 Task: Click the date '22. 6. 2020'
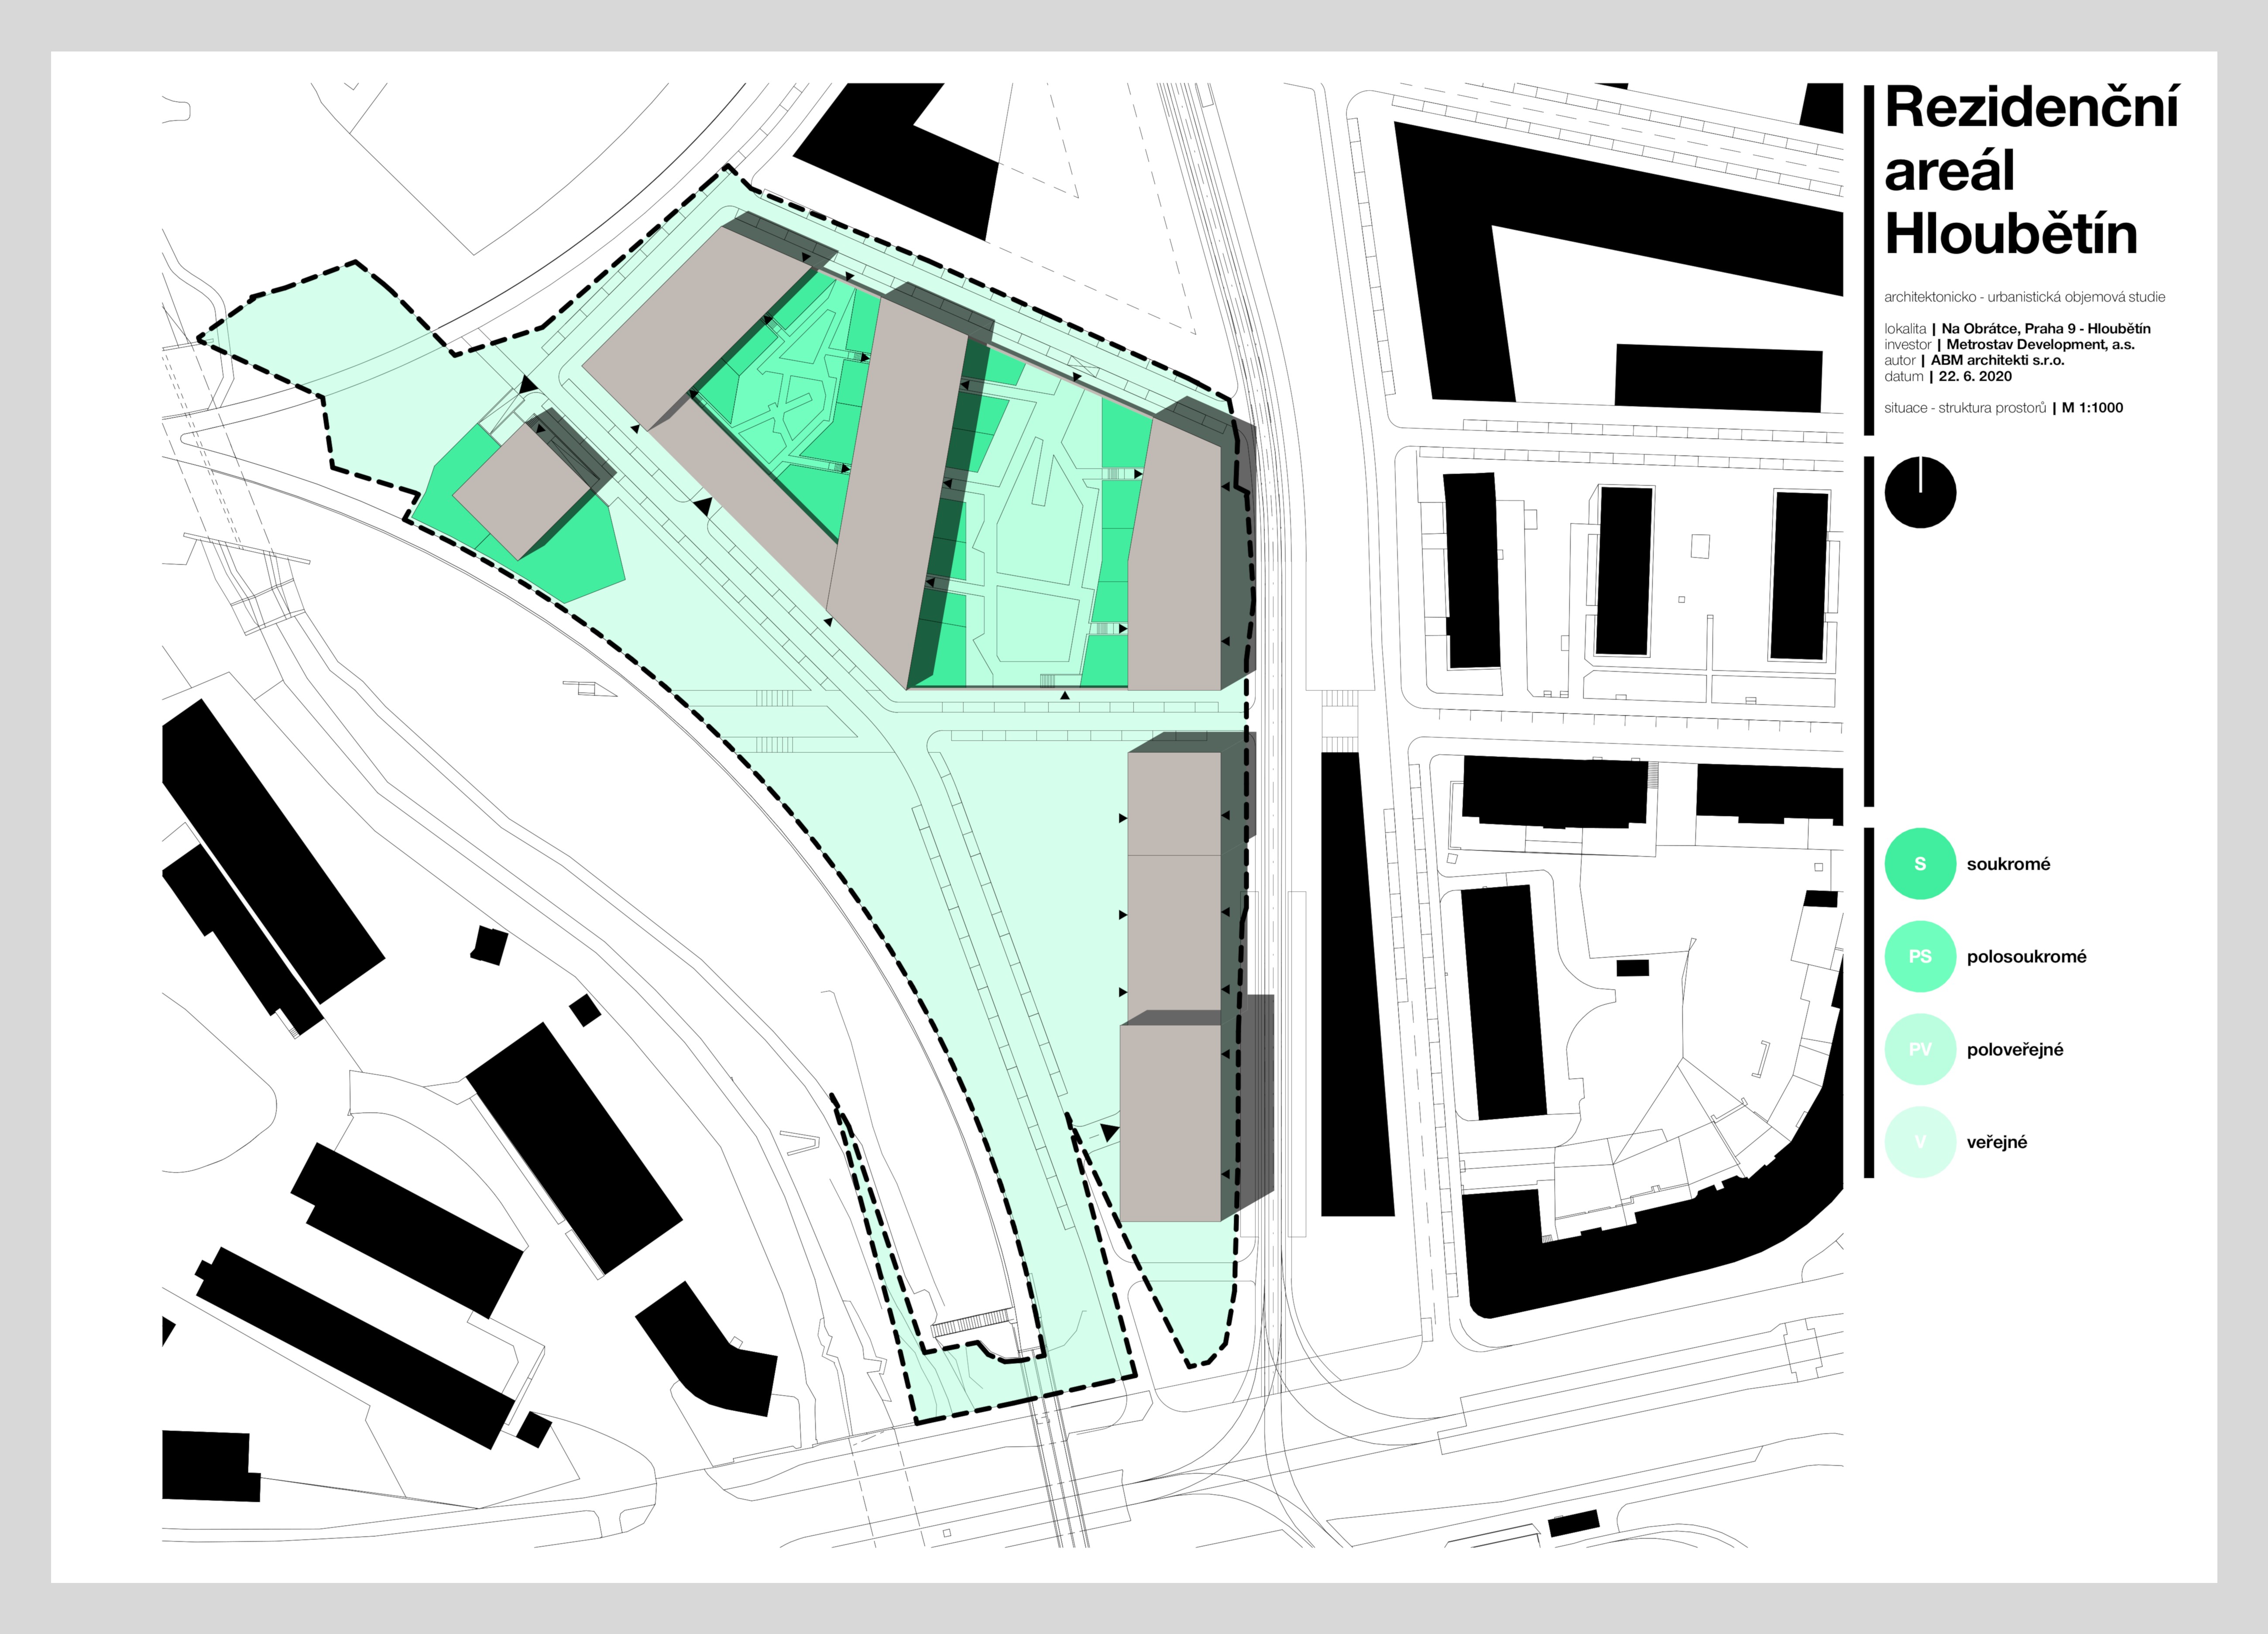tap(1975, 376)
